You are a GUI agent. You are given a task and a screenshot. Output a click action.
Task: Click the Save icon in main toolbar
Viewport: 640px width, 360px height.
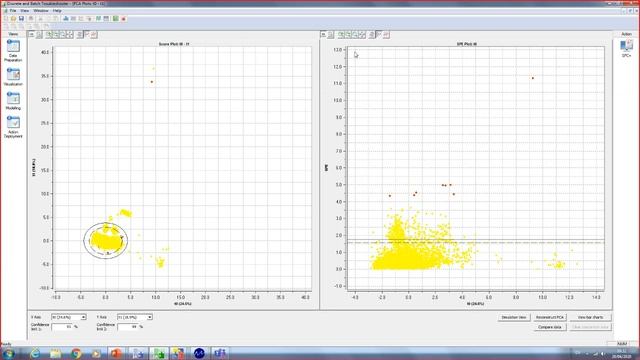point(21,18)
